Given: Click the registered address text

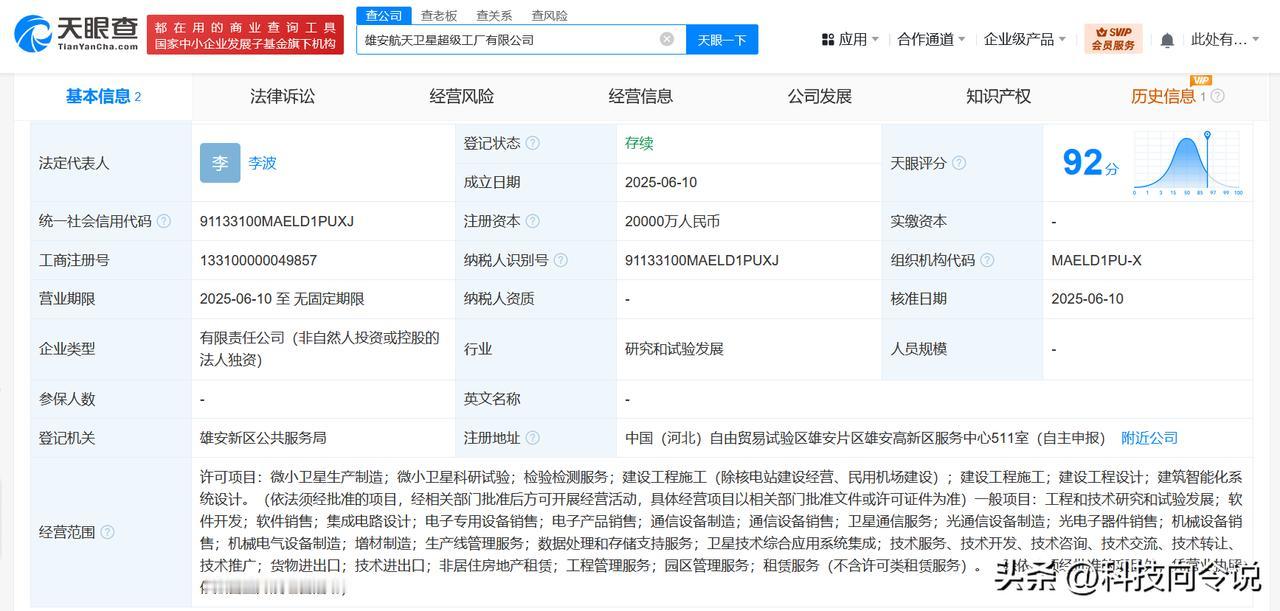Looking at the screenshot, I should tap(865, 438).
